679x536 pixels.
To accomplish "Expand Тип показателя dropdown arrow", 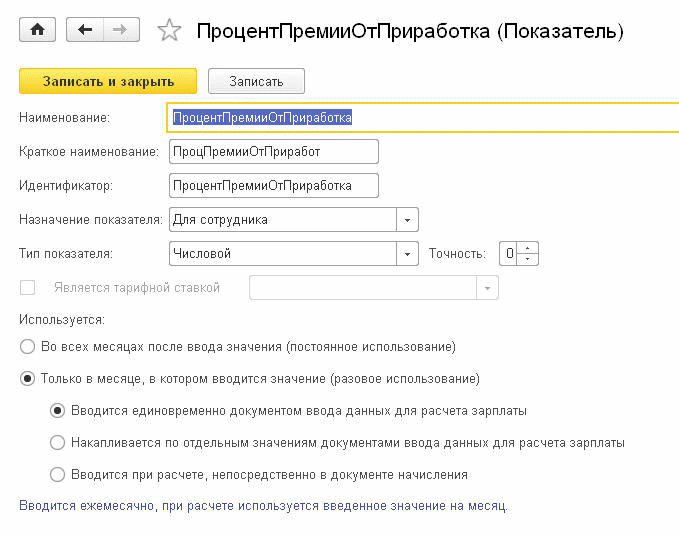I will click(x=407, y=254).
